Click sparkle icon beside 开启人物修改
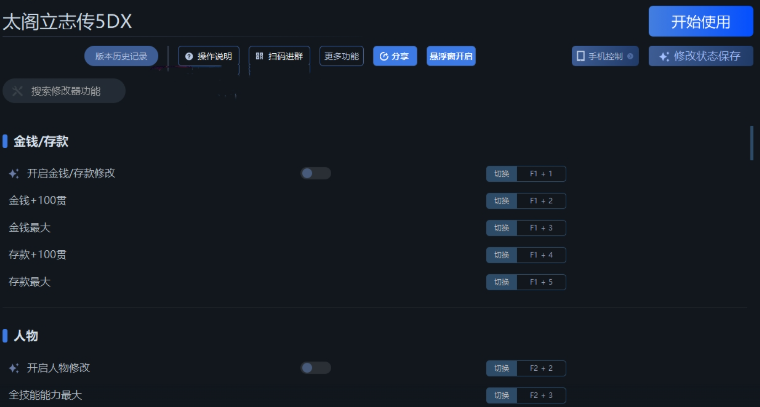 tap(14, 368)
